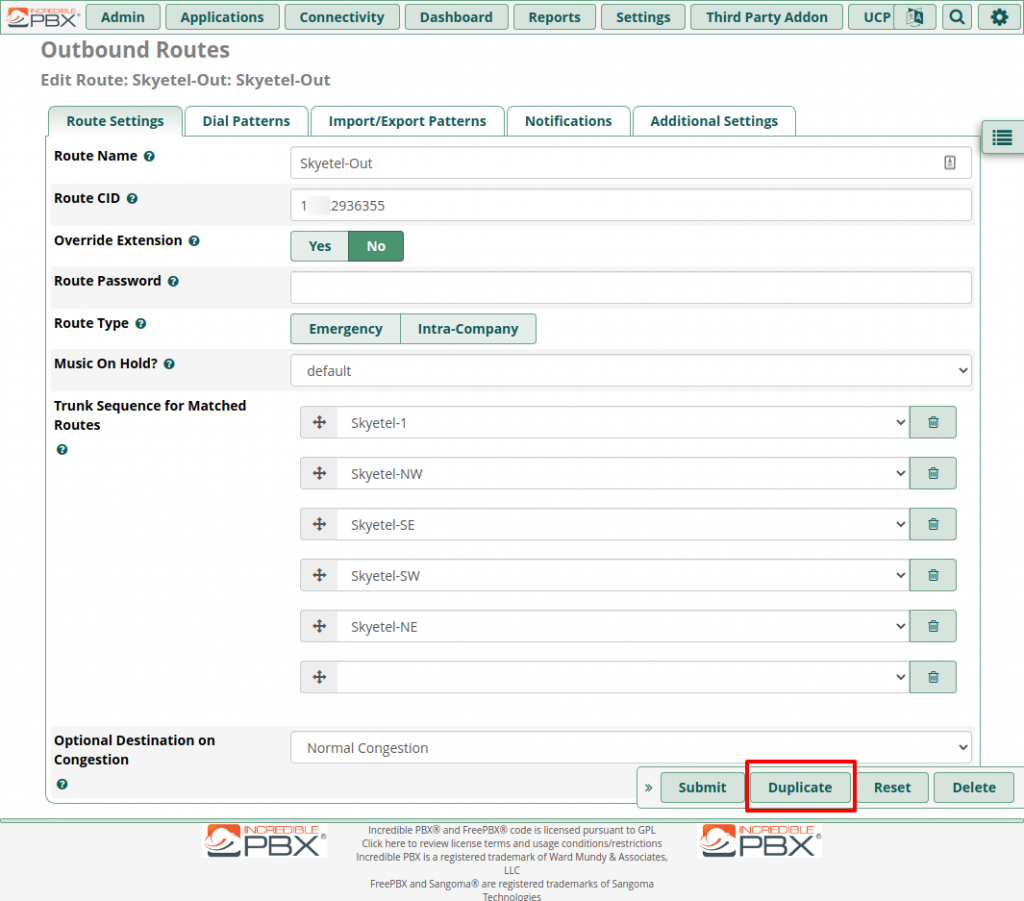Open the Skyetel-NW trunk dropdown
1024x901 pixels.
[623, 473]
